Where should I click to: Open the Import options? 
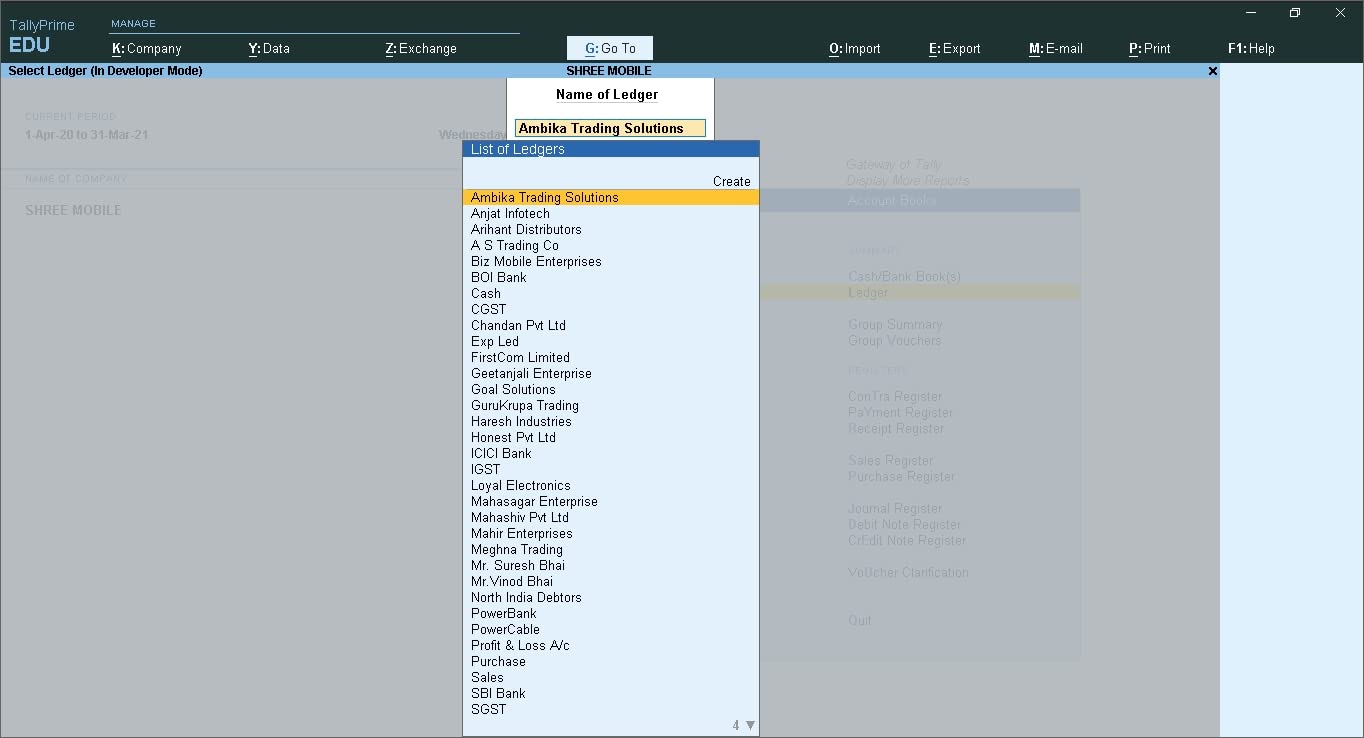(x=854, y=47)
